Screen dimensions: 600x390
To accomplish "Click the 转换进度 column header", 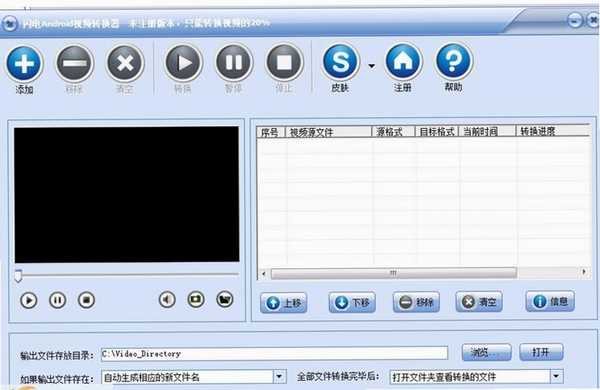I will click(553, 131).
